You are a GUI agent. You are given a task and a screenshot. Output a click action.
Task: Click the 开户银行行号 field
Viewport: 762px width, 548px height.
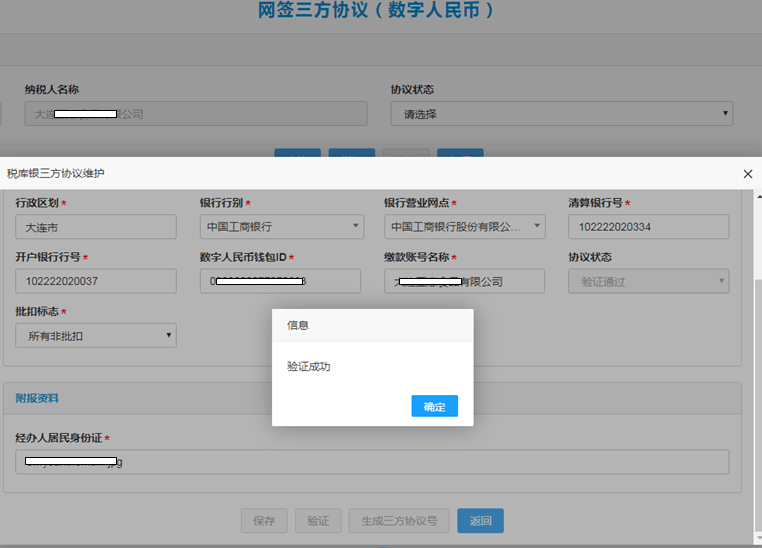click(x=96, y=281)
